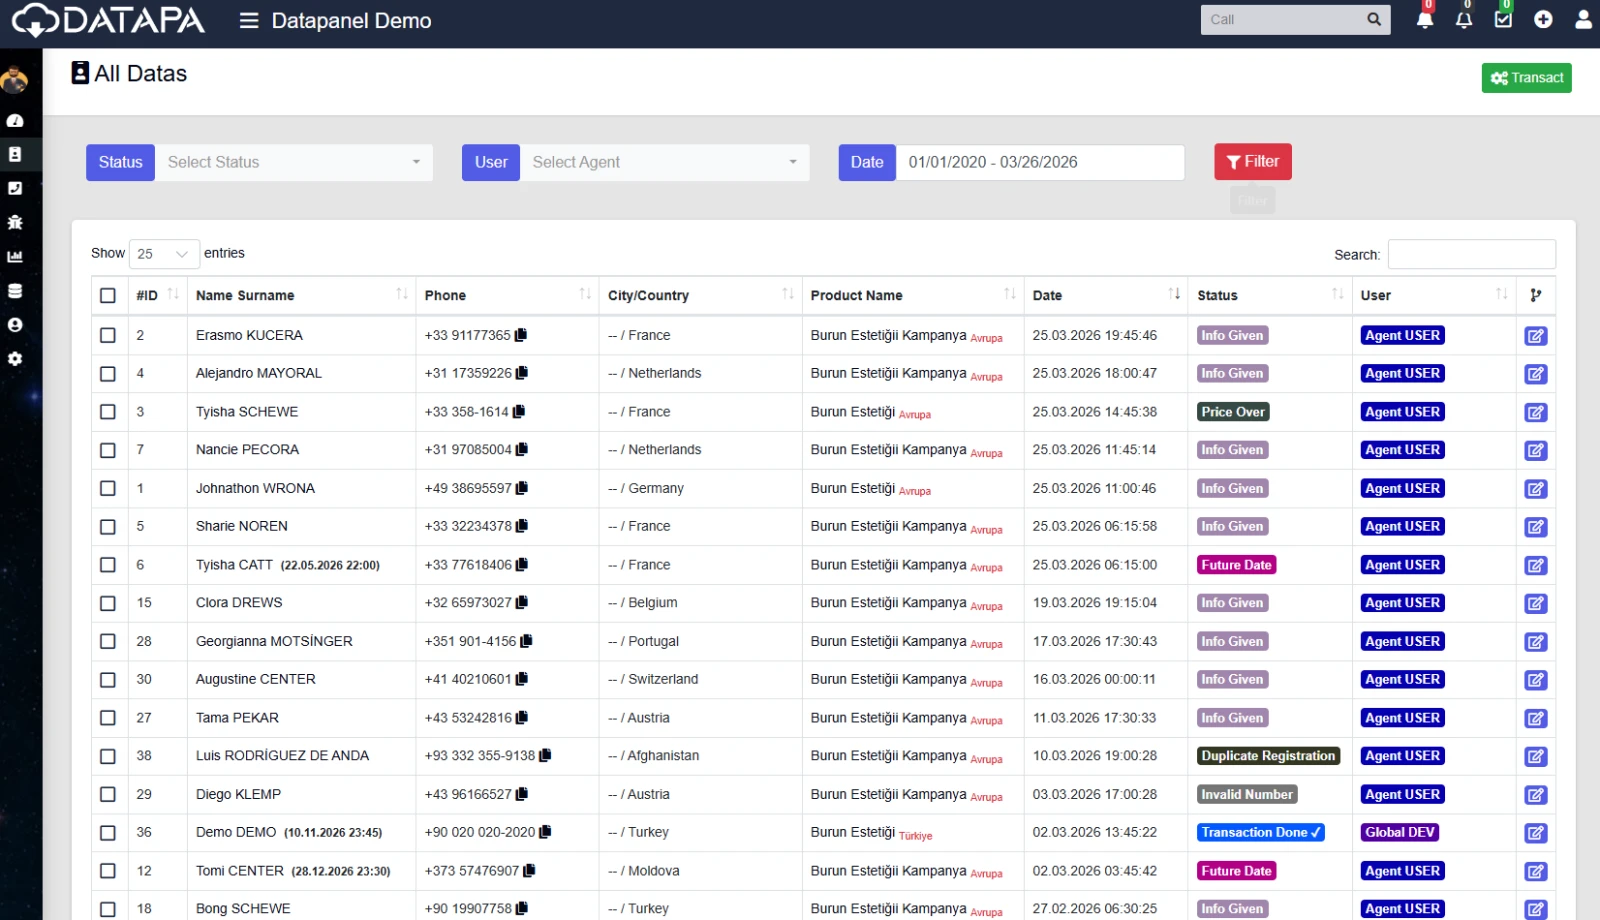Check the box for Alejandro MAYORAL row
Image resolution: width=1600 pixels, height=920 pixels.
coord(108,374)
